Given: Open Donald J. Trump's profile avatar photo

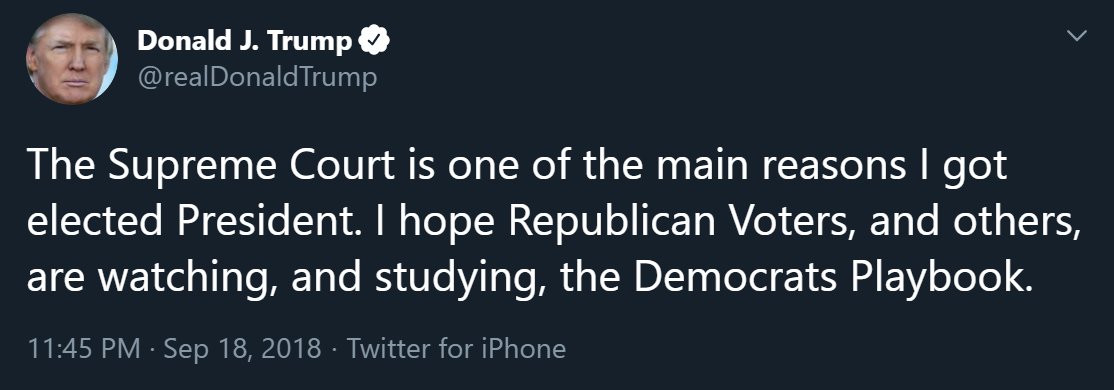Looking at the screenshot, I should (72, 59).
